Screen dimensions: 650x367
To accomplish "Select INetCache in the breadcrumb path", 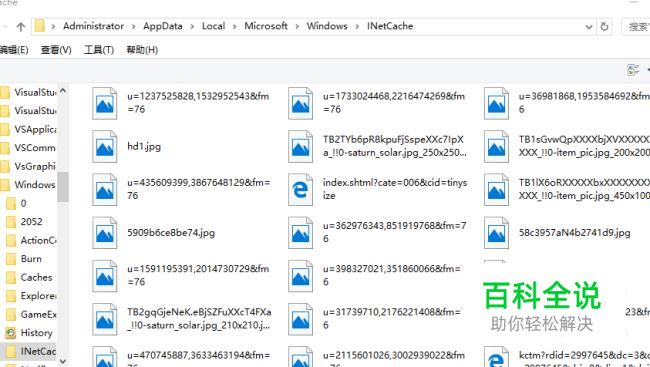I will 390,26.
